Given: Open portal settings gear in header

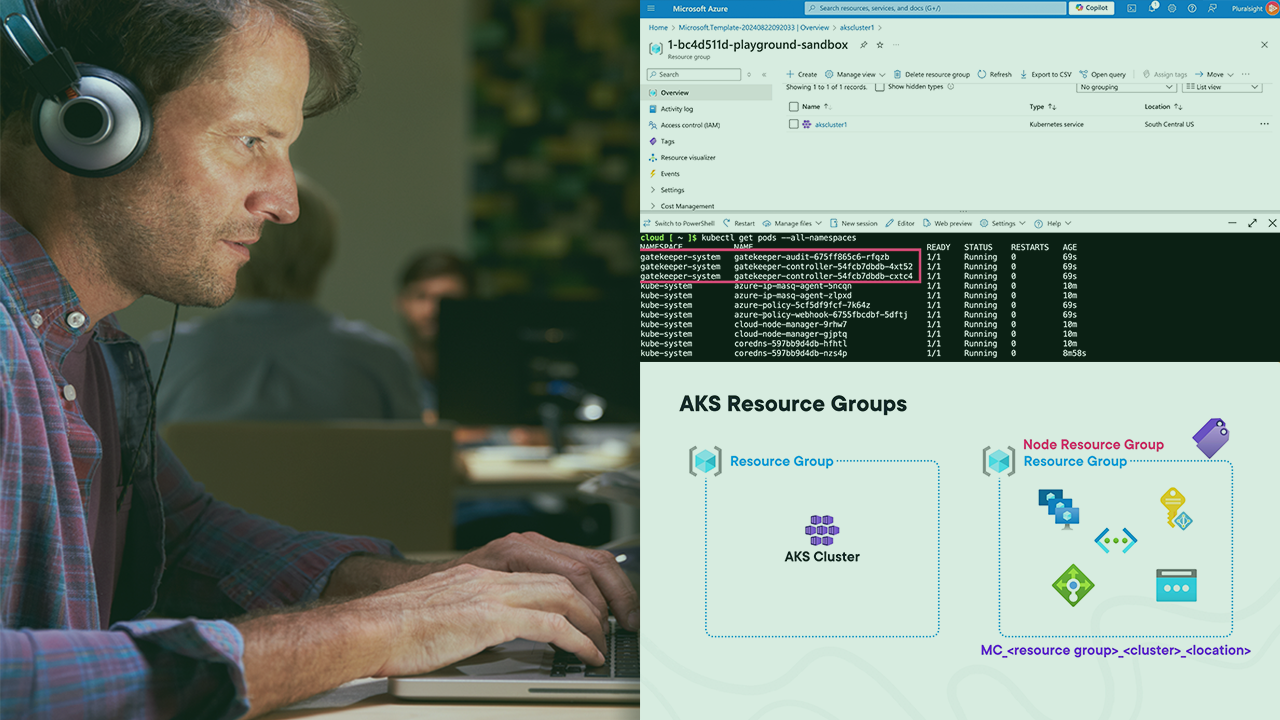Looking at the screenshot, I should tap(1173, 8).
